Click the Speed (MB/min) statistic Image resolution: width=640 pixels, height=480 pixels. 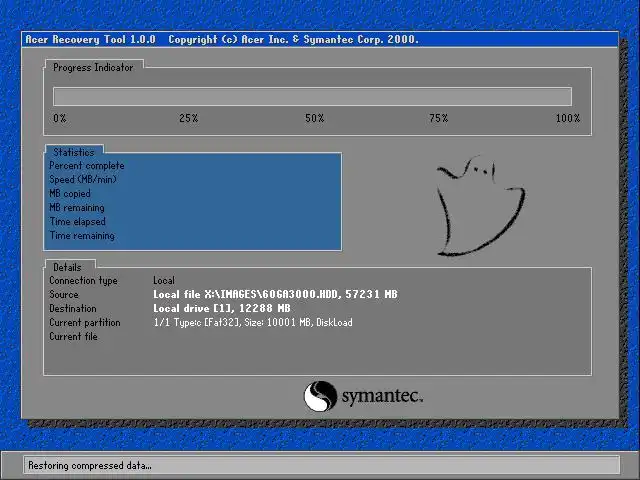(x=83, y=180)
